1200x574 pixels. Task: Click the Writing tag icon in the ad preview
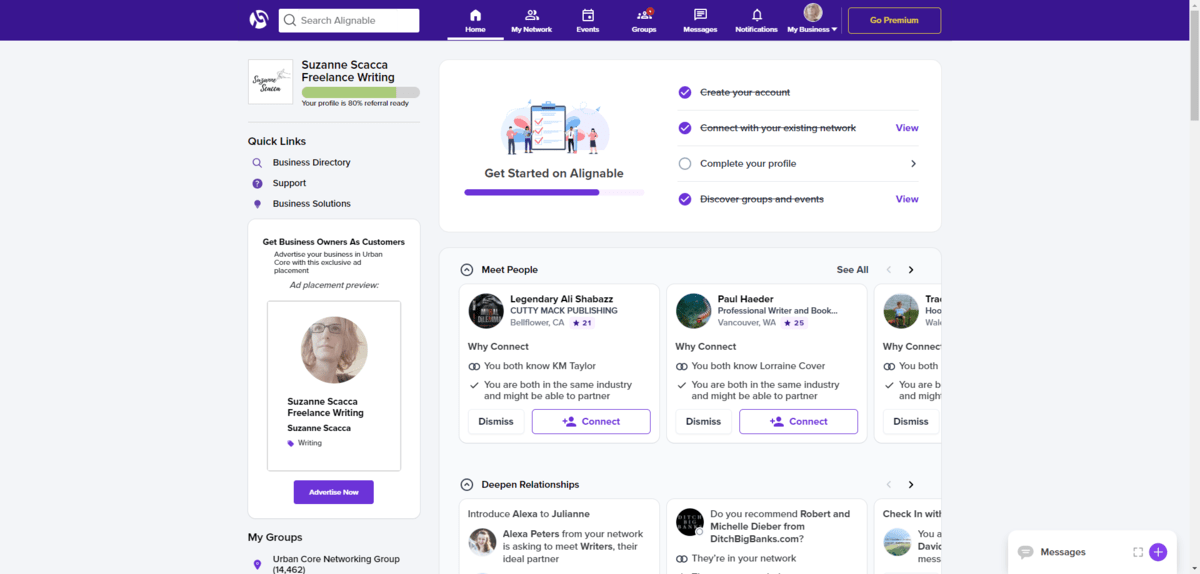291,443
